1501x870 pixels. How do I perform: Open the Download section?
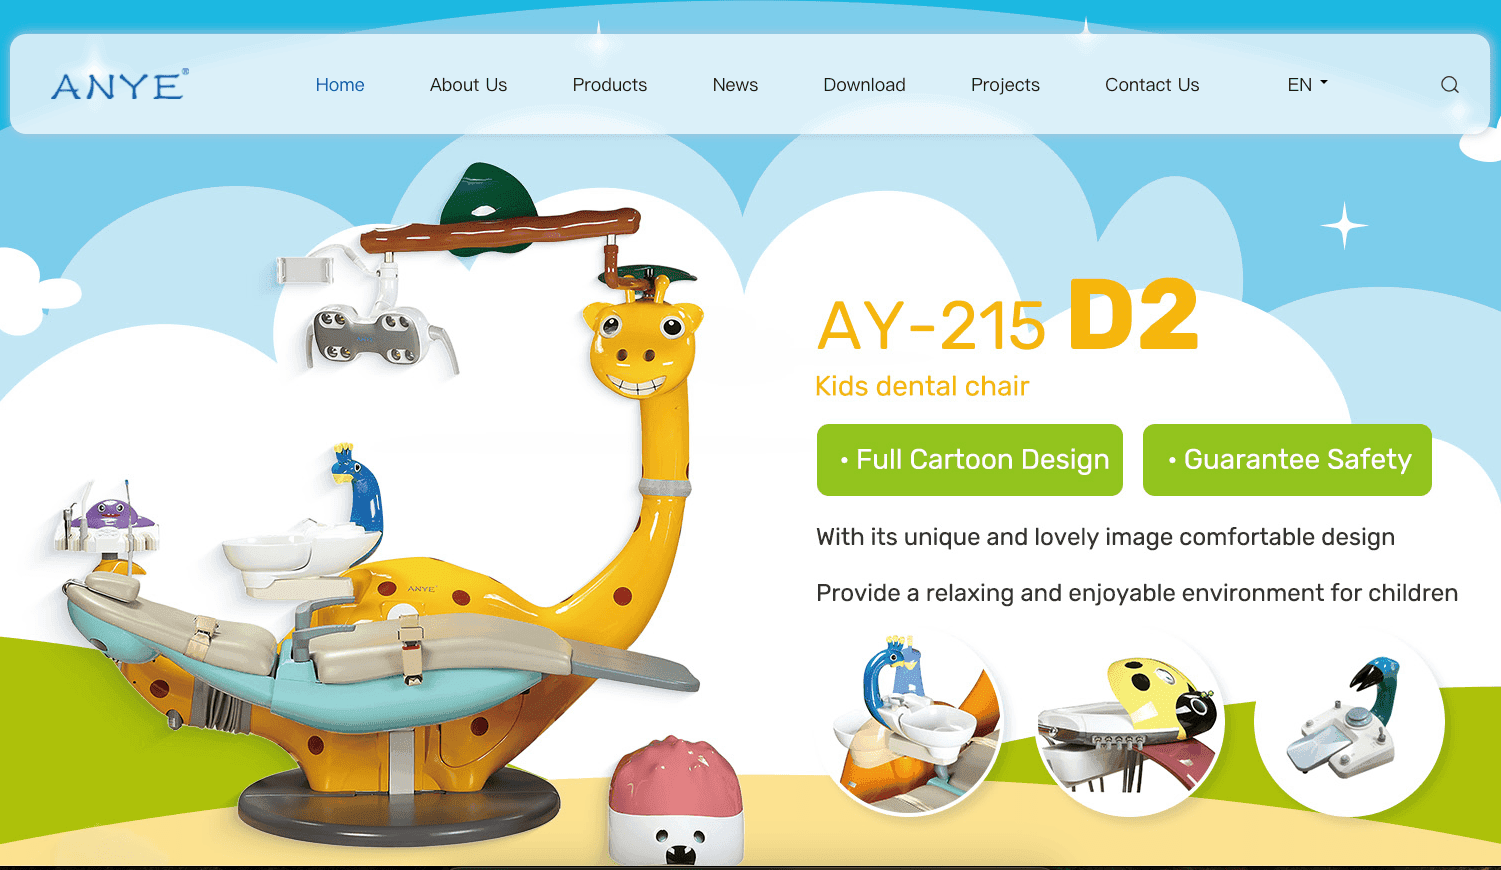pyautogui.click(x=864, y=85)
